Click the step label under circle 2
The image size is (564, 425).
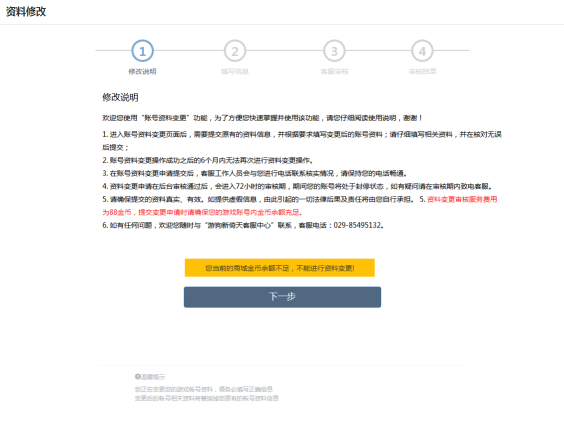pyautogui.click(x=235, y=72)
